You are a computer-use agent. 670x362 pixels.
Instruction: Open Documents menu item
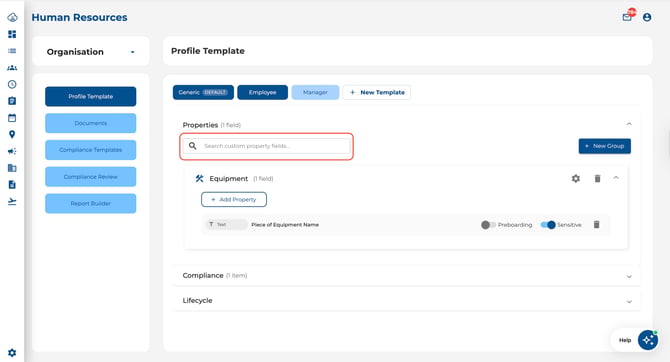[91, 123]
